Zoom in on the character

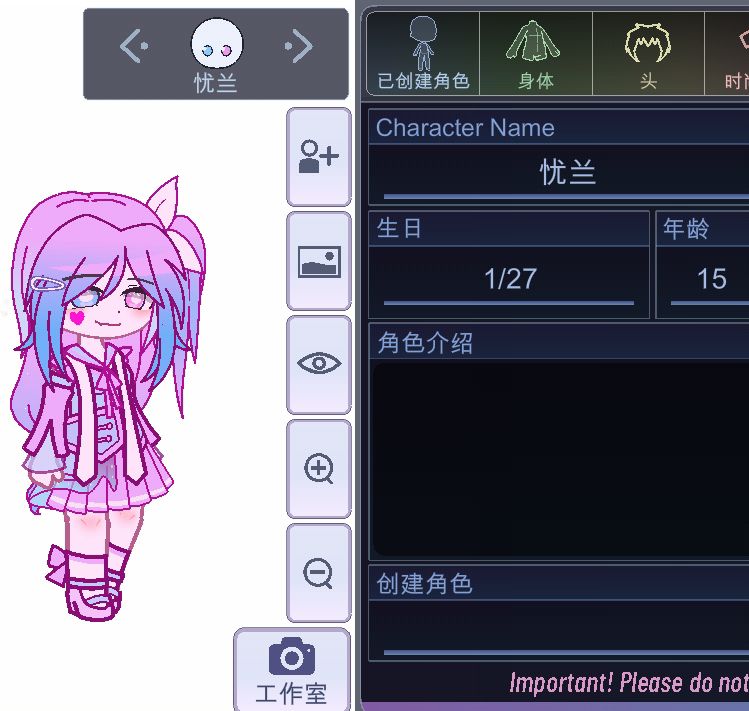click(319, 469)
